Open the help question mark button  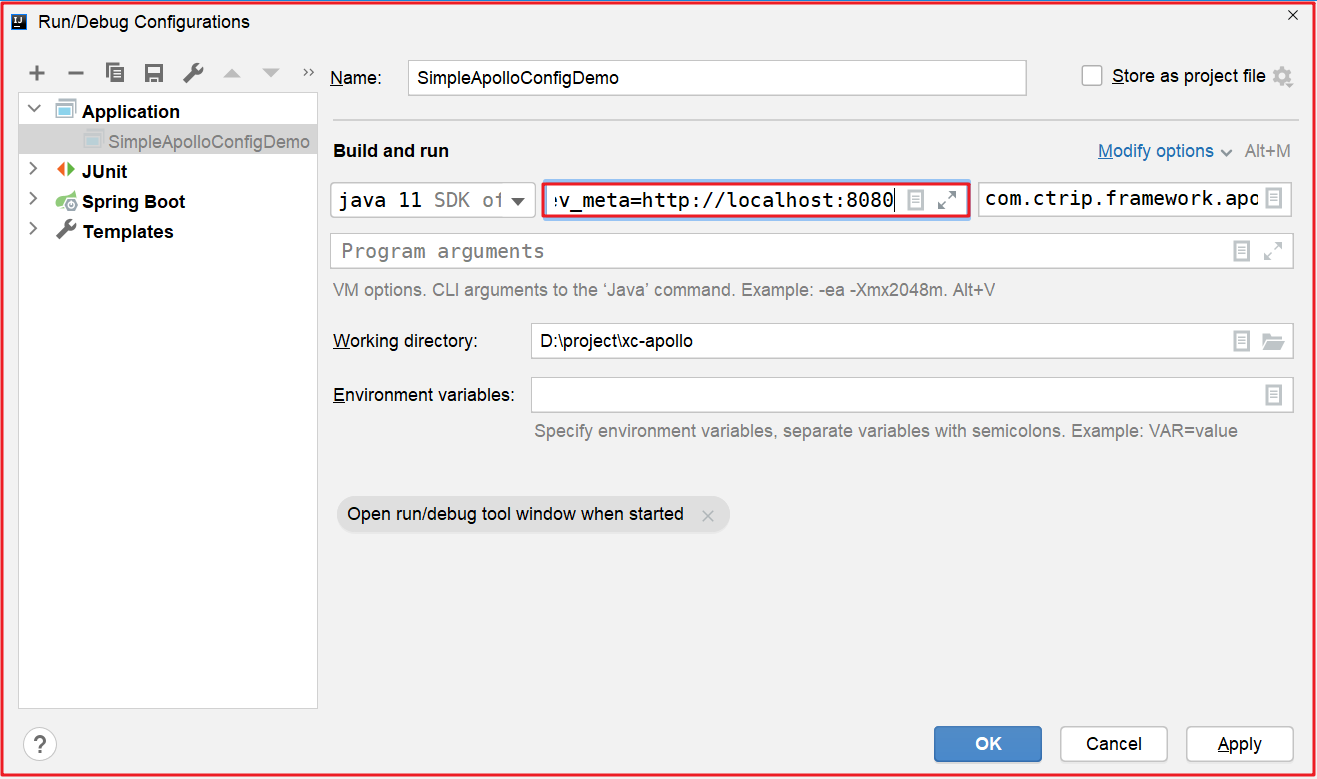(x=40, y=744)
